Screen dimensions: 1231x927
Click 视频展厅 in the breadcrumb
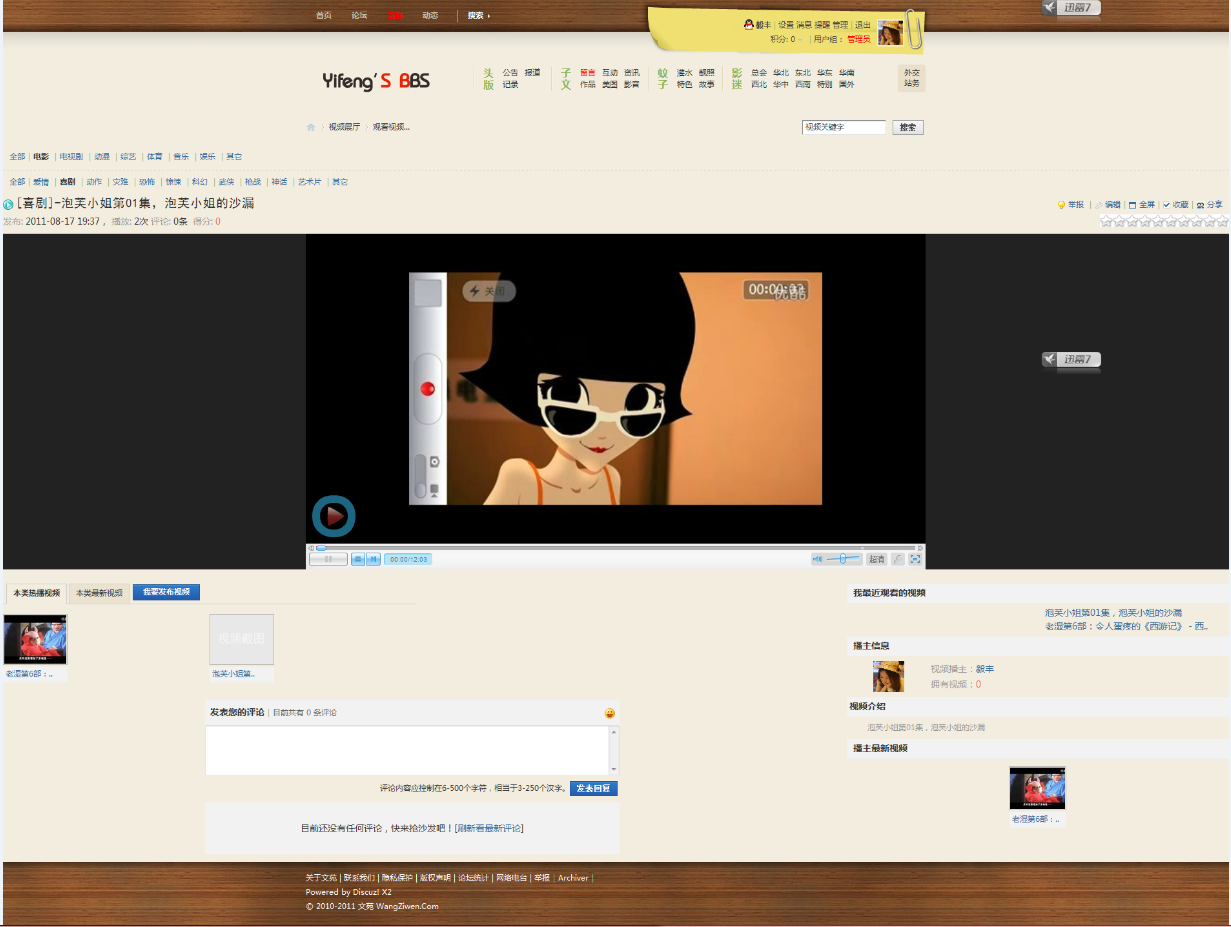[x=344, y=127]
